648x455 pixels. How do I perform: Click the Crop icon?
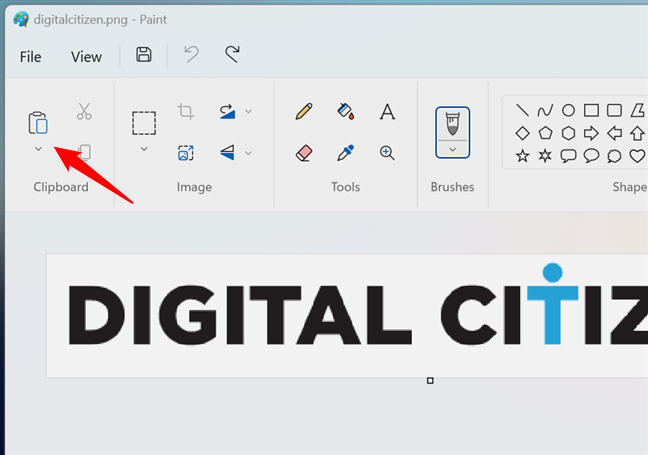click(186, 111)
